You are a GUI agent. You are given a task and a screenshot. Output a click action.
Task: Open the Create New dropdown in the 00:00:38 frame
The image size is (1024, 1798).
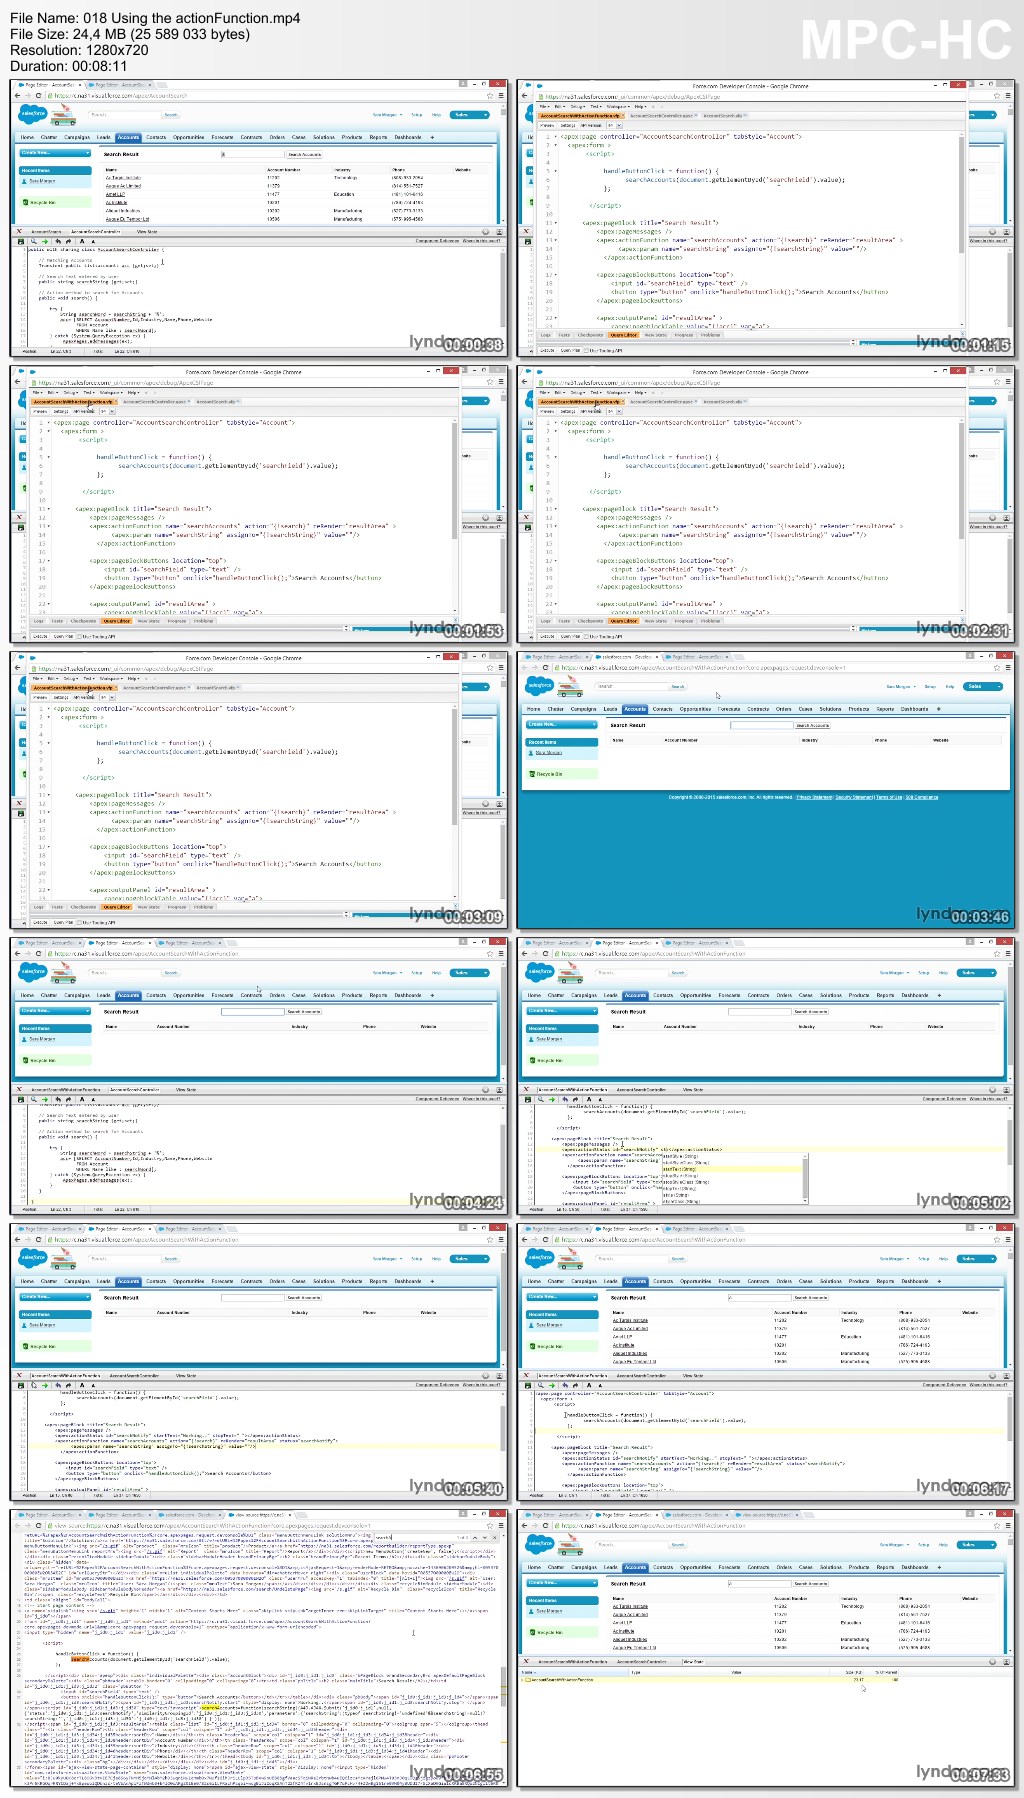[x=56, y=153]
